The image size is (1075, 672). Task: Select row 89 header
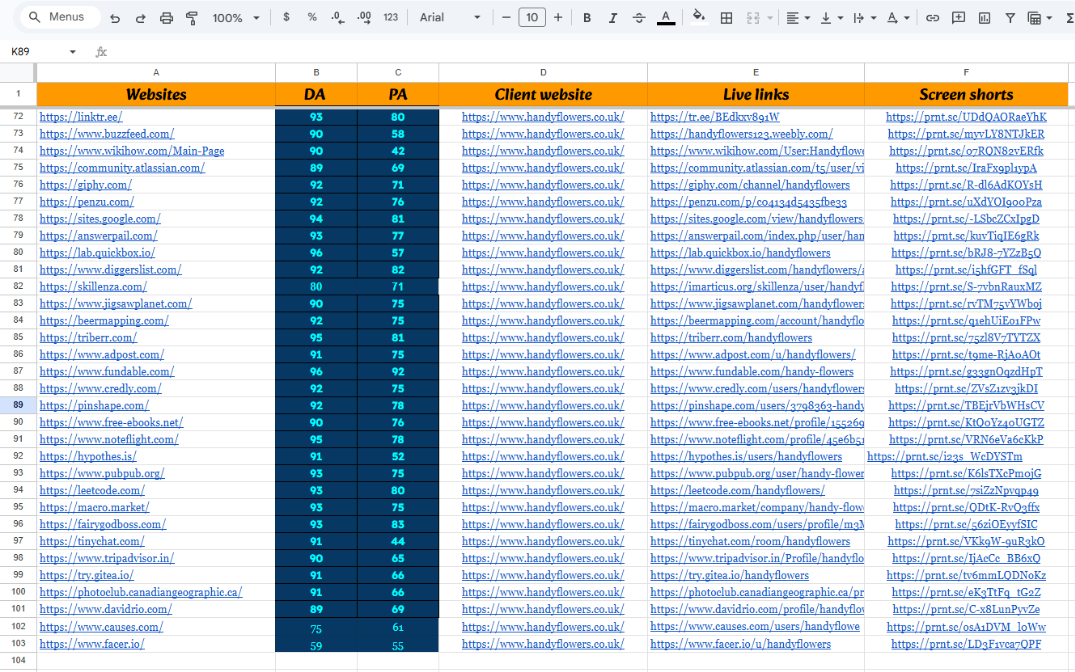pyautogui.click(x=18, y=405)
